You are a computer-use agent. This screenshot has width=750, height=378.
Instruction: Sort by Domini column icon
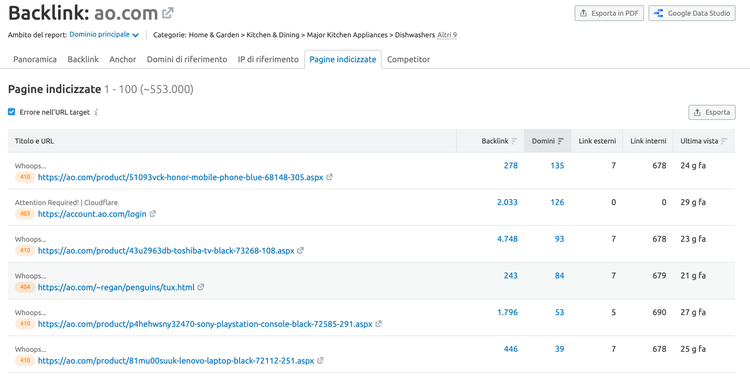tap(561, 141)
